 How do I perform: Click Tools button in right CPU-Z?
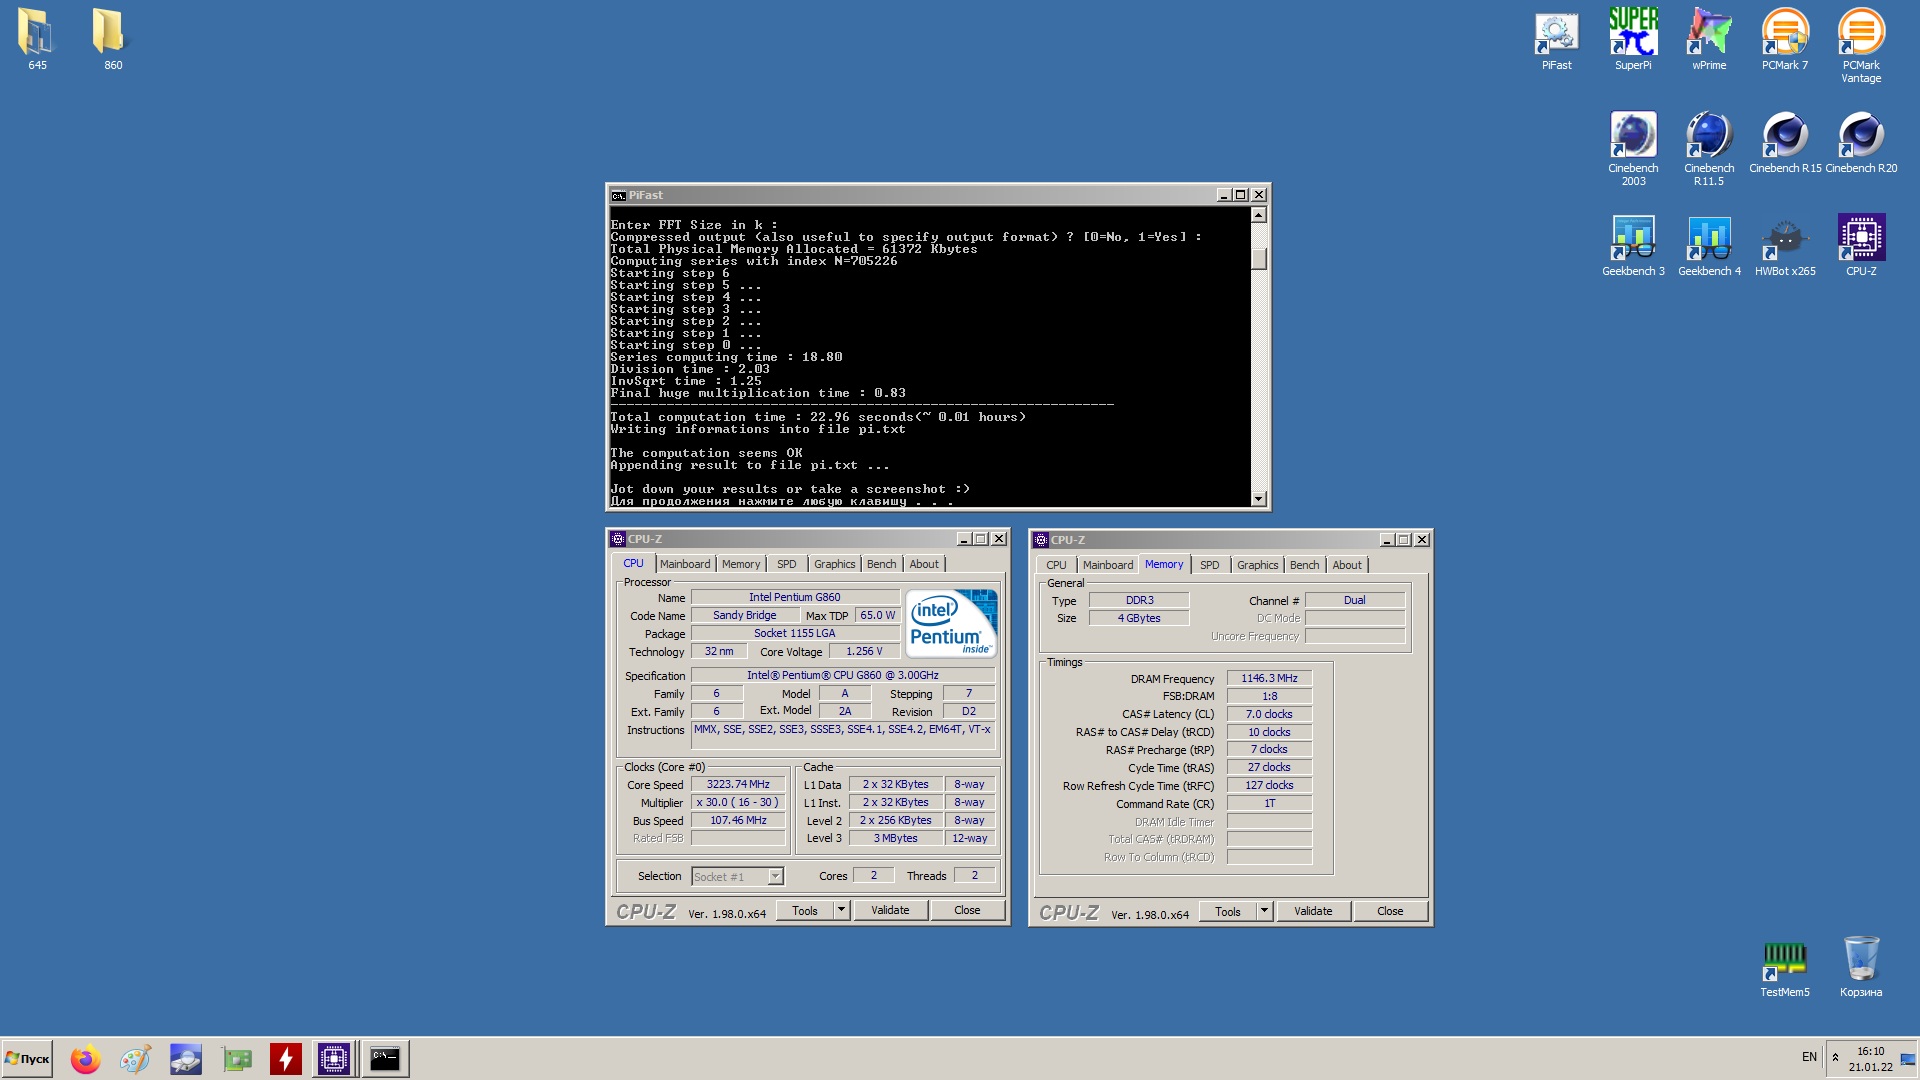[x=1228, y=912]
